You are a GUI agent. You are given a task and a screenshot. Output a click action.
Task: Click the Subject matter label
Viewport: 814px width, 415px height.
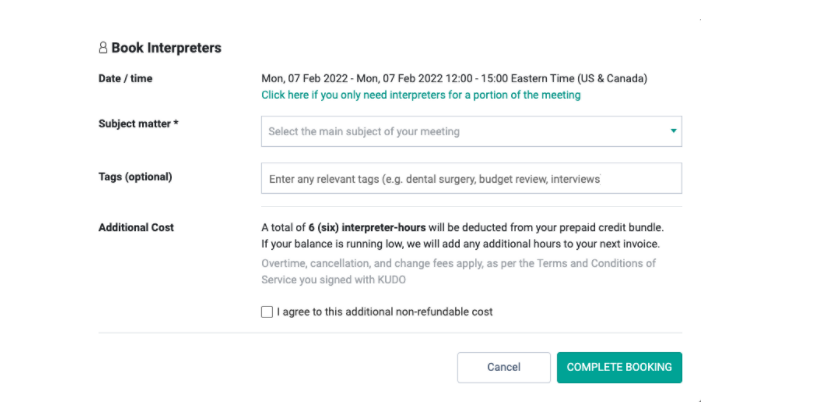click(x=134, y=124)
